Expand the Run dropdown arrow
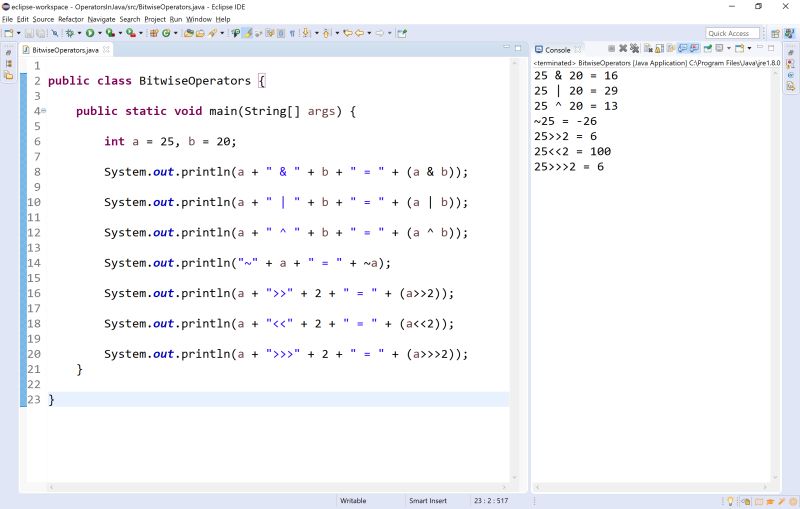 pos(99,33)
